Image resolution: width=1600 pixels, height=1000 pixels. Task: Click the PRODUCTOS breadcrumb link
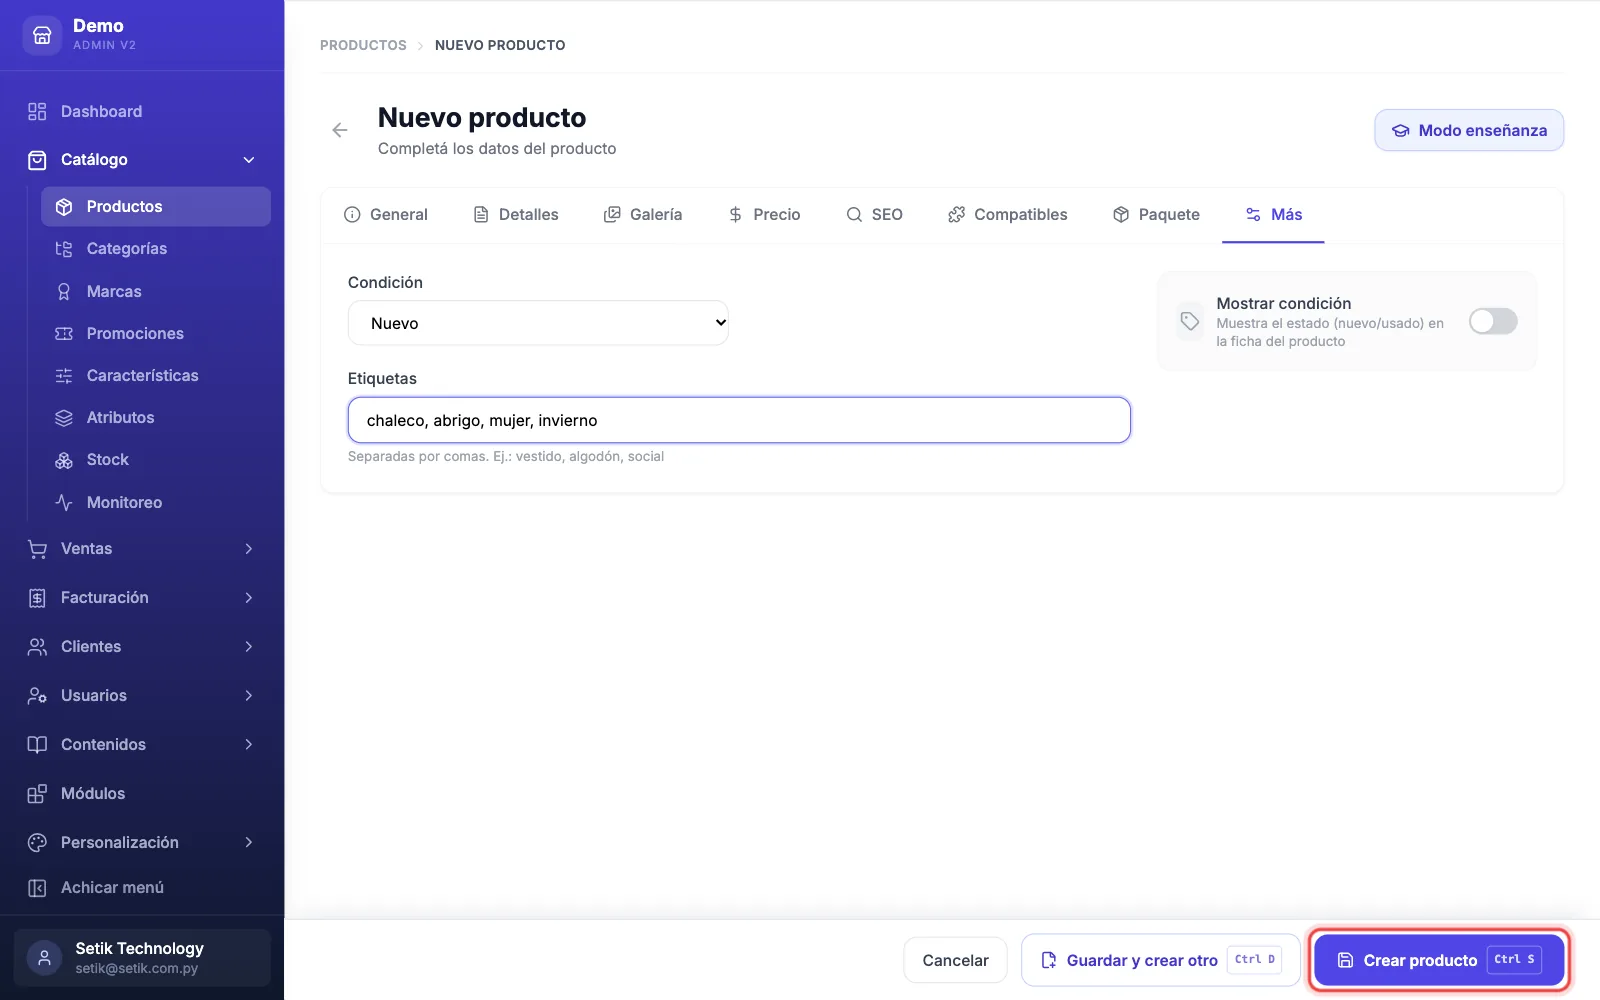click(x=363, y=45)
